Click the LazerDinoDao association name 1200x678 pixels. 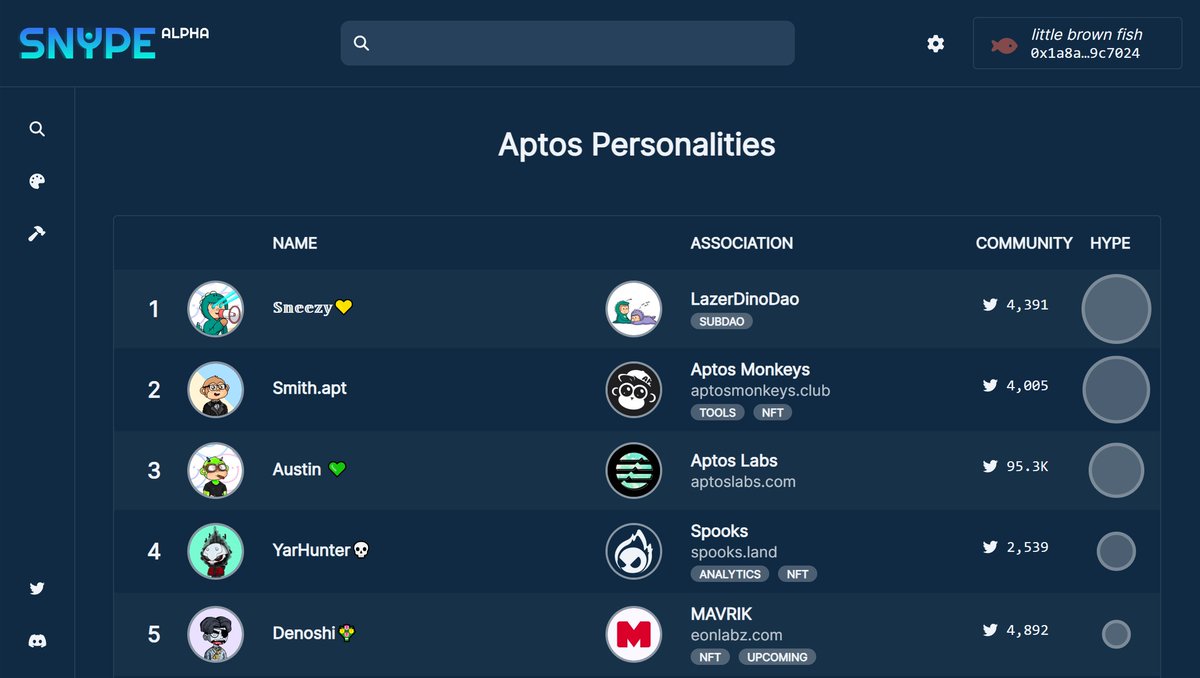745,299
